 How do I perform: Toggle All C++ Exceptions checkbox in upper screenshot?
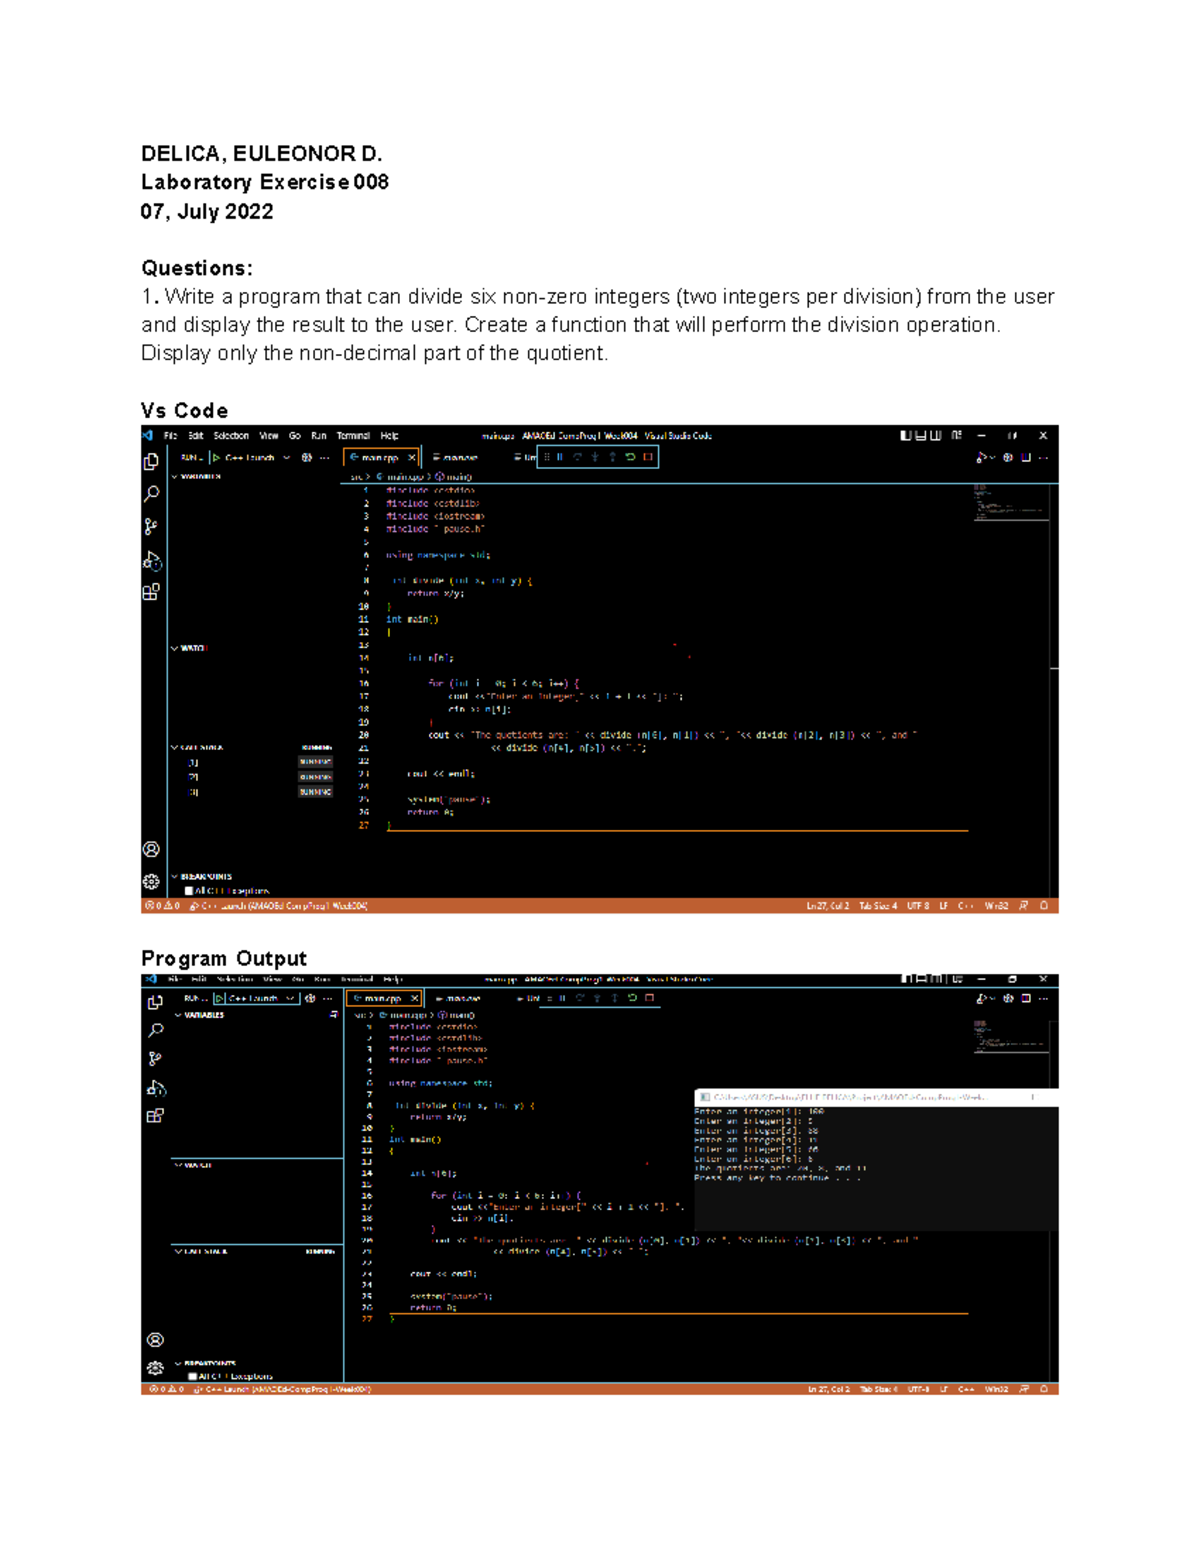point(188,891)
